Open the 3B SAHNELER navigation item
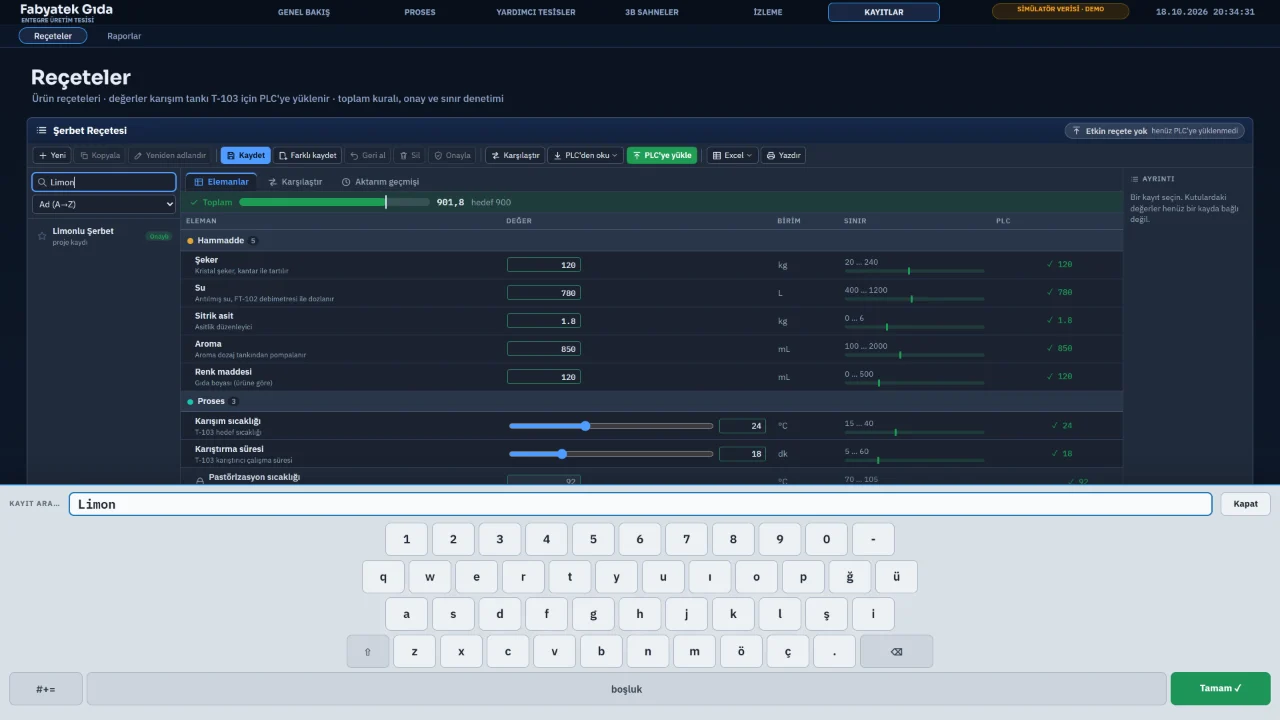The width and height of the screenshot is (1280, 720). coord(652,12)
